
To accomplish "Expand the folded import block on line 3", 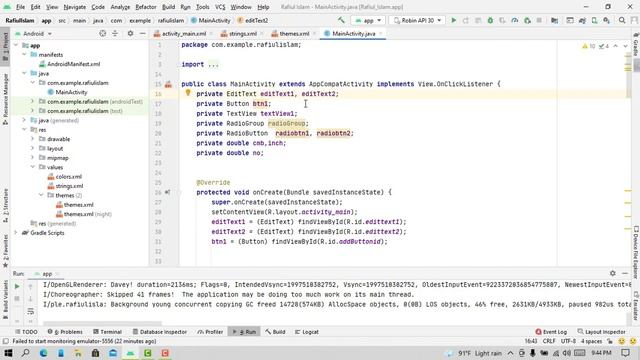I will (213, 64).
